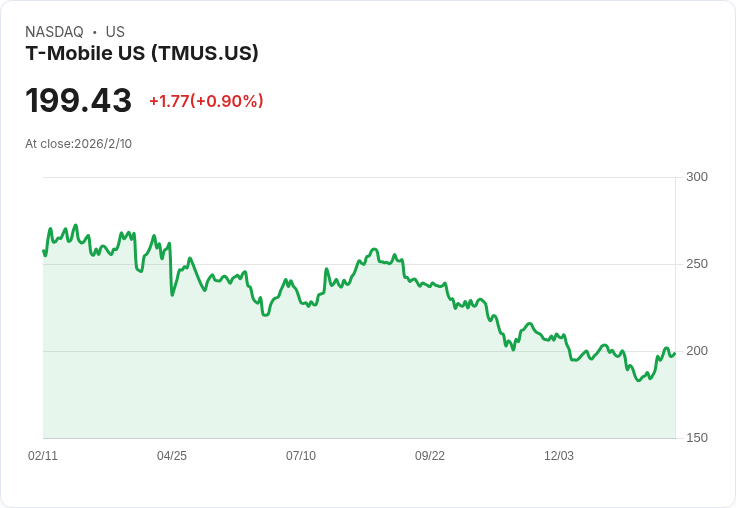
Task: Click the At close:2026/2/10 timestamp
Action: (78, 143)
